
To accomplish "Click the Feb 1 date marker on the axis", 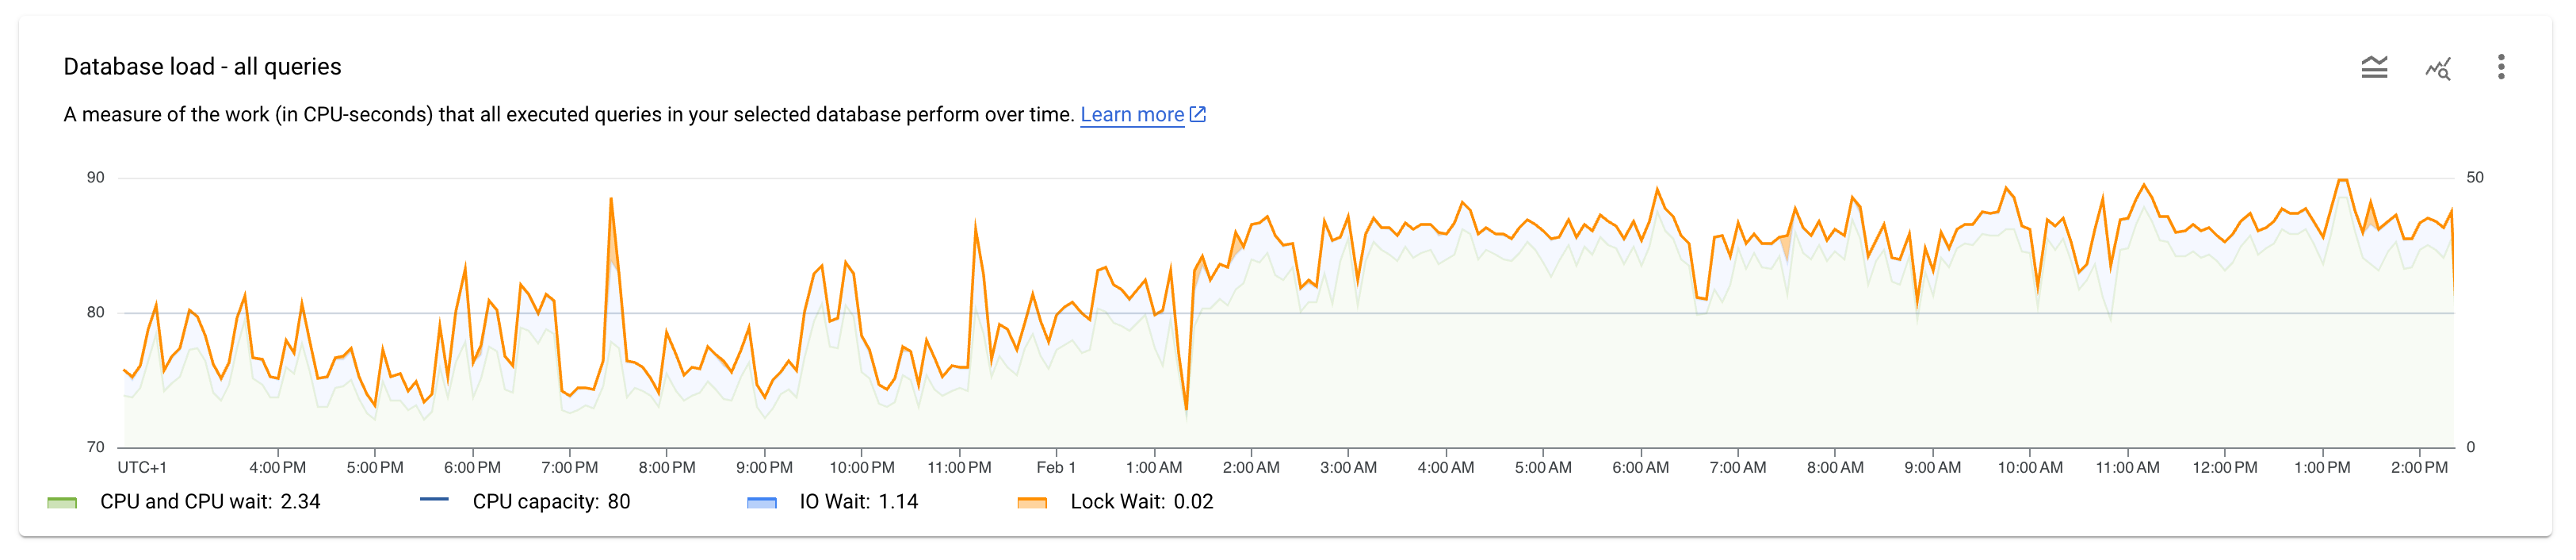I will [1056, 468].
